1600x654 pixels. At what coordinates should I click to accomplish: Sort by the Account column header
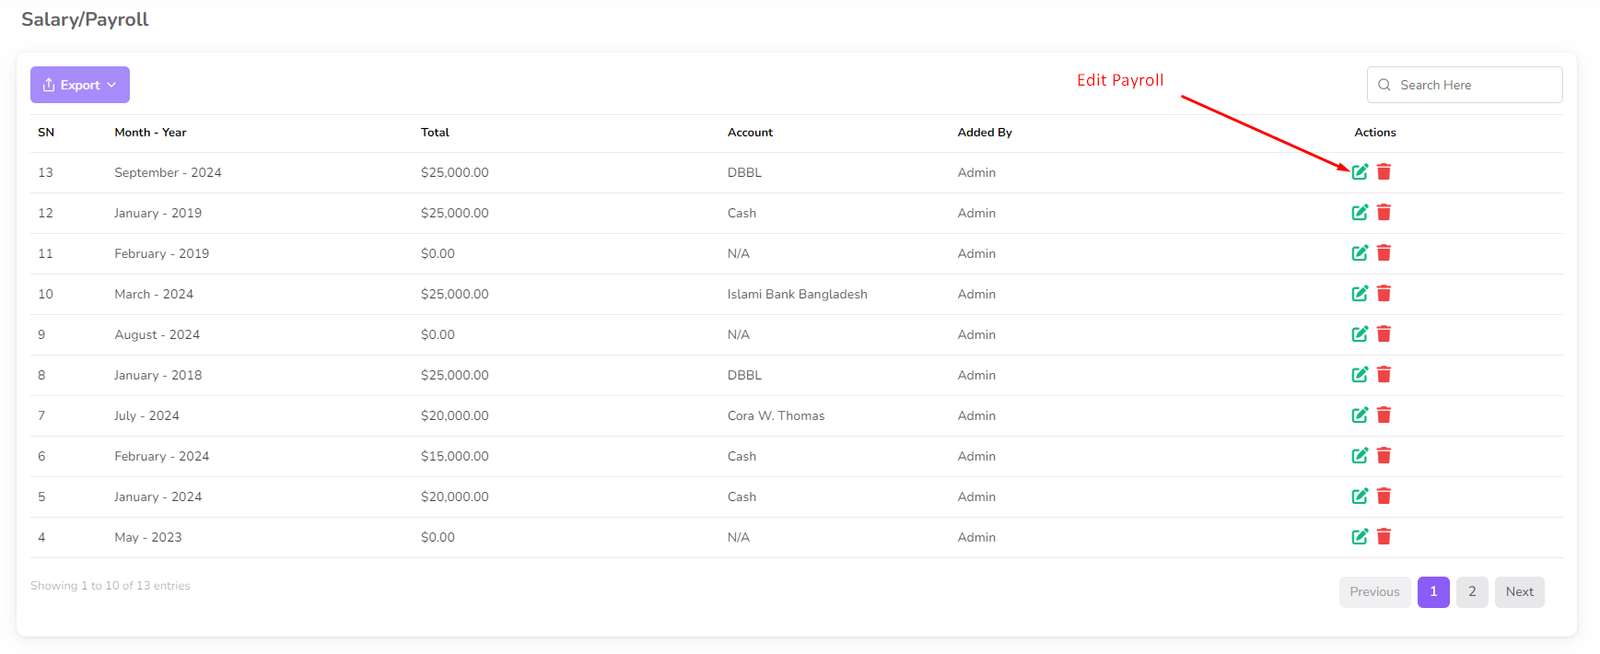[x=750, y=132]
